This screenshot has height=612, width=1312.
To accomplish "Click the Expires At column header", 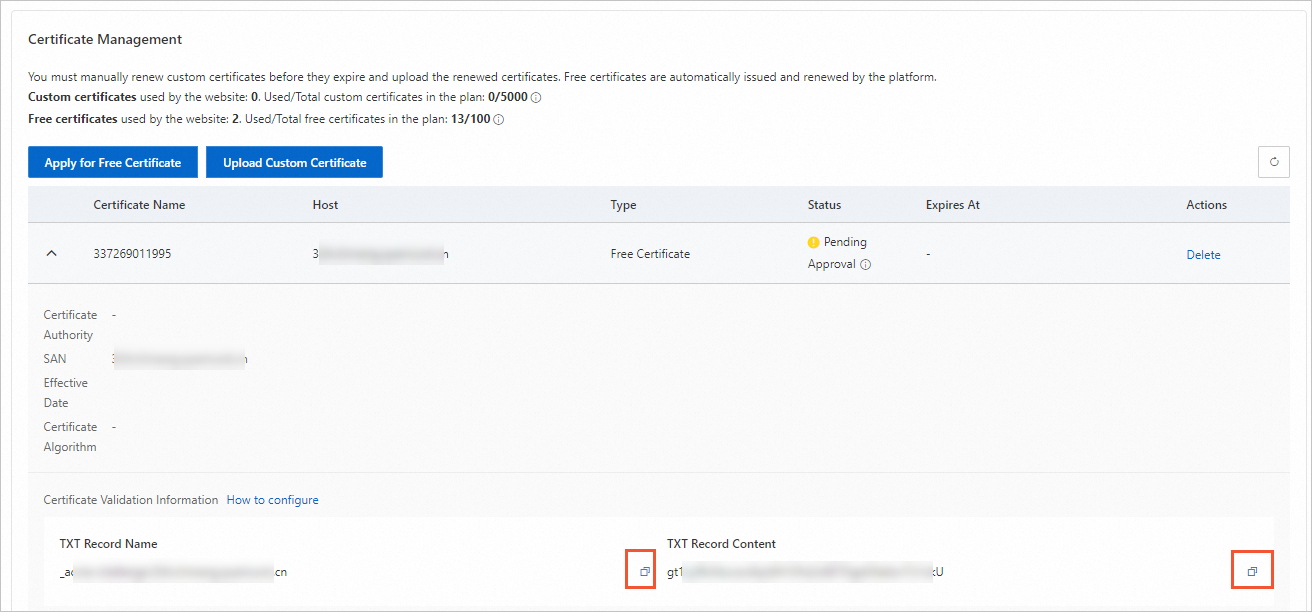I will pyautogui.click(x=952, y=204).
